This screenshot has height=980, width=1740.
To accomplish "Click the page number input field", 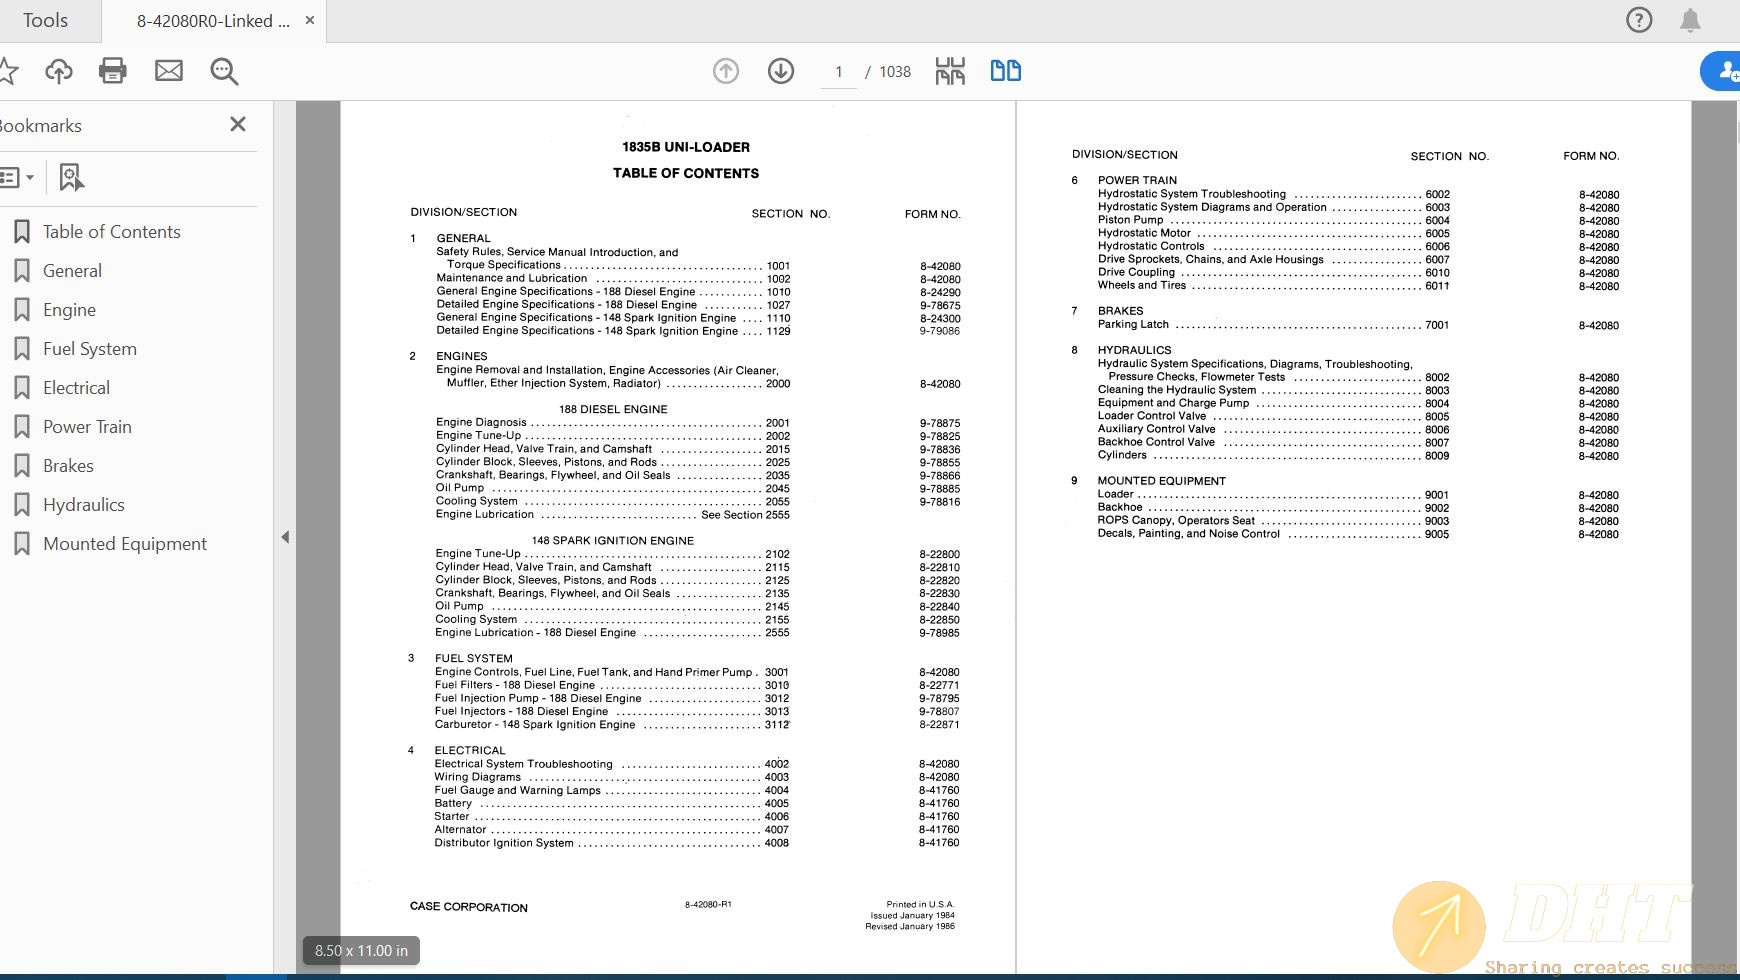I will point(839,72).
